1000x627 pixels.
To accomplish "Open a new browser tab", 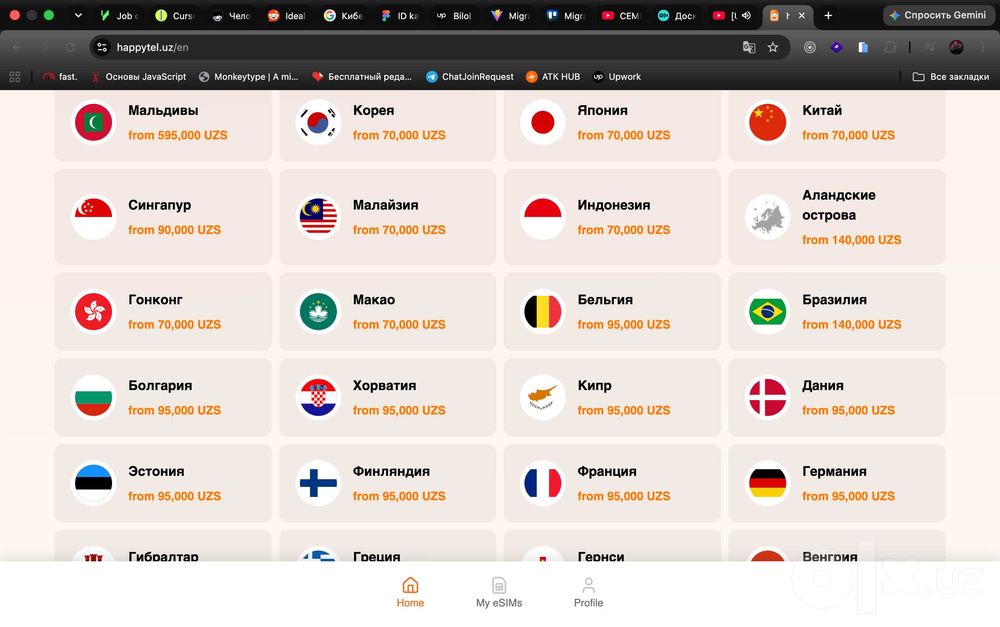I will [828, 15].
